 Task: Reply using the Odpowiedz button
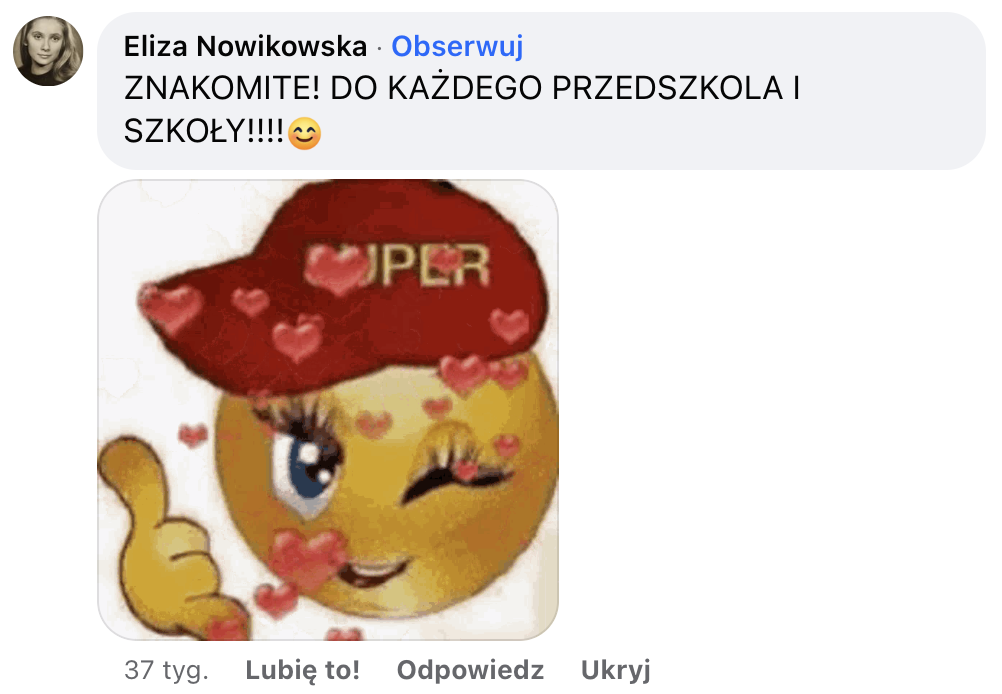(x=470, y=670)
